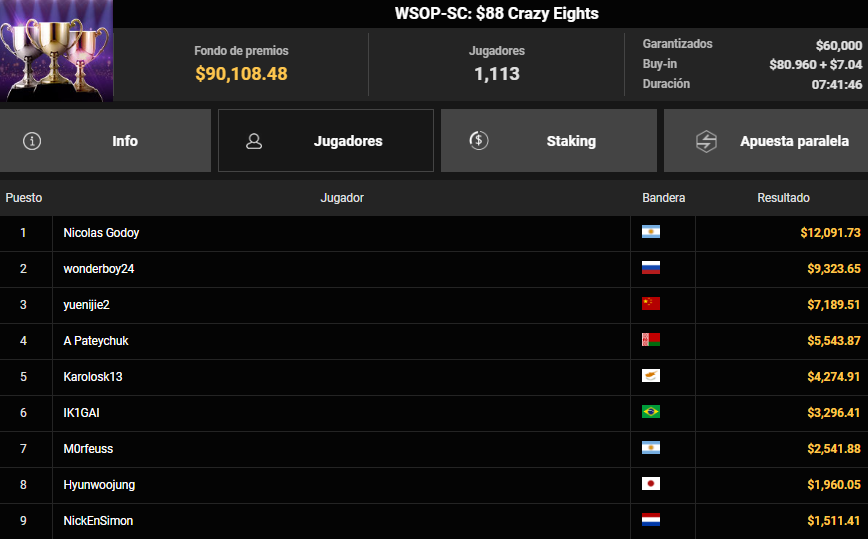Click the trophy cups tournament image
The height and width of the screenshot is (539, 868).
(56, 50)
